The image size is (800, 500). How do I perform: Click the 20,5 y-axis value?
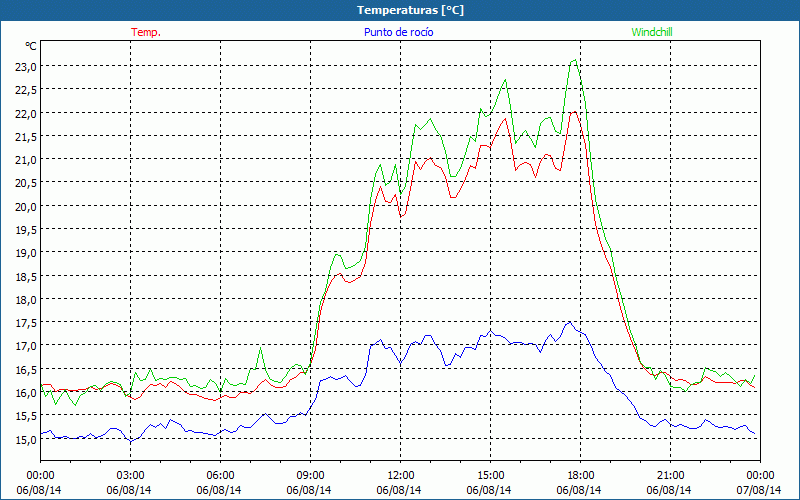pos(26,183)
